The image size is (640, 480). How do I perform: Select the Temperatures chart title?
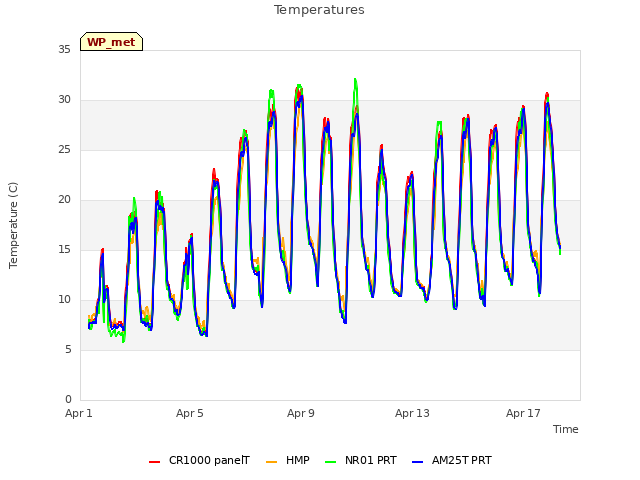(x=319, y=10)
